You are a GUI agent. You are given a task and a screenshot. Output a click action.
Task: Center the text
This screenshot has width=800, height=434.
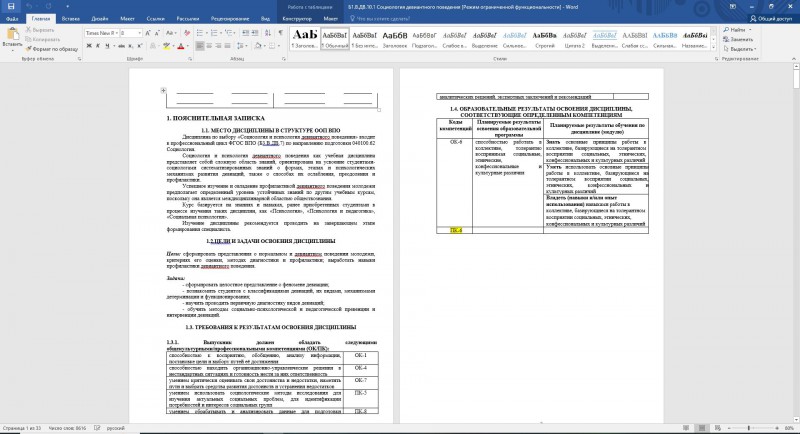(209, 46)
